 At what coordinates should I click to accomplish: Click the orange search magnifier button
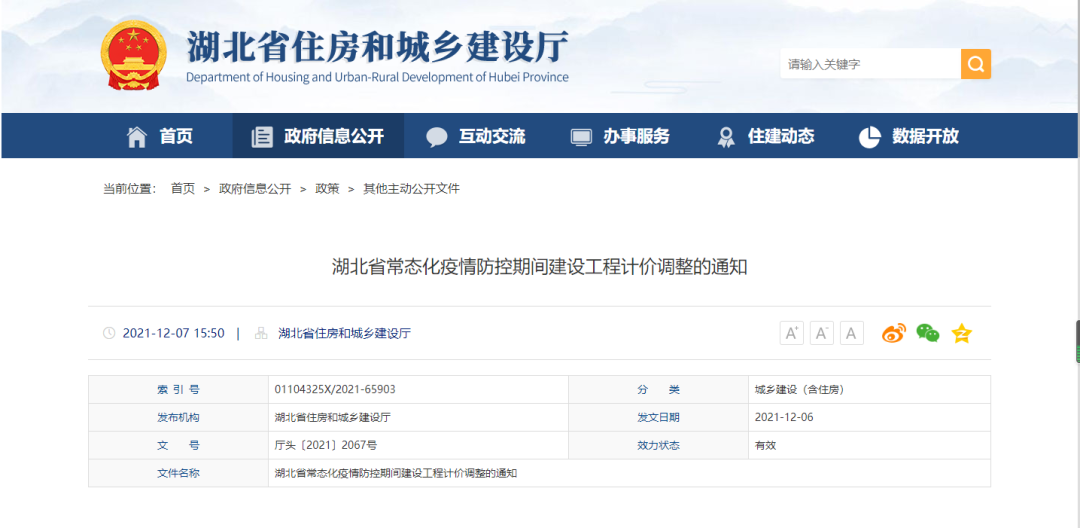point(975,64)
